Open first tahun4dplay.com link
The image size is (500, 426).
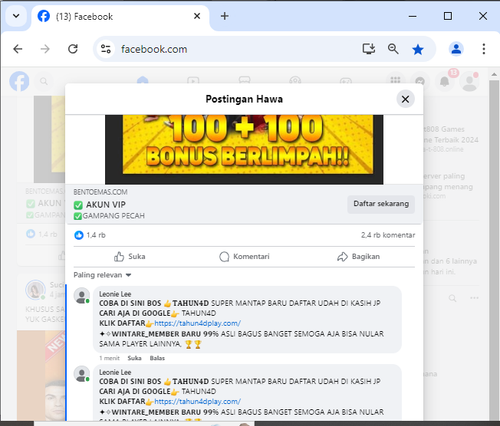pyautogui.click(x=197, y=323)
